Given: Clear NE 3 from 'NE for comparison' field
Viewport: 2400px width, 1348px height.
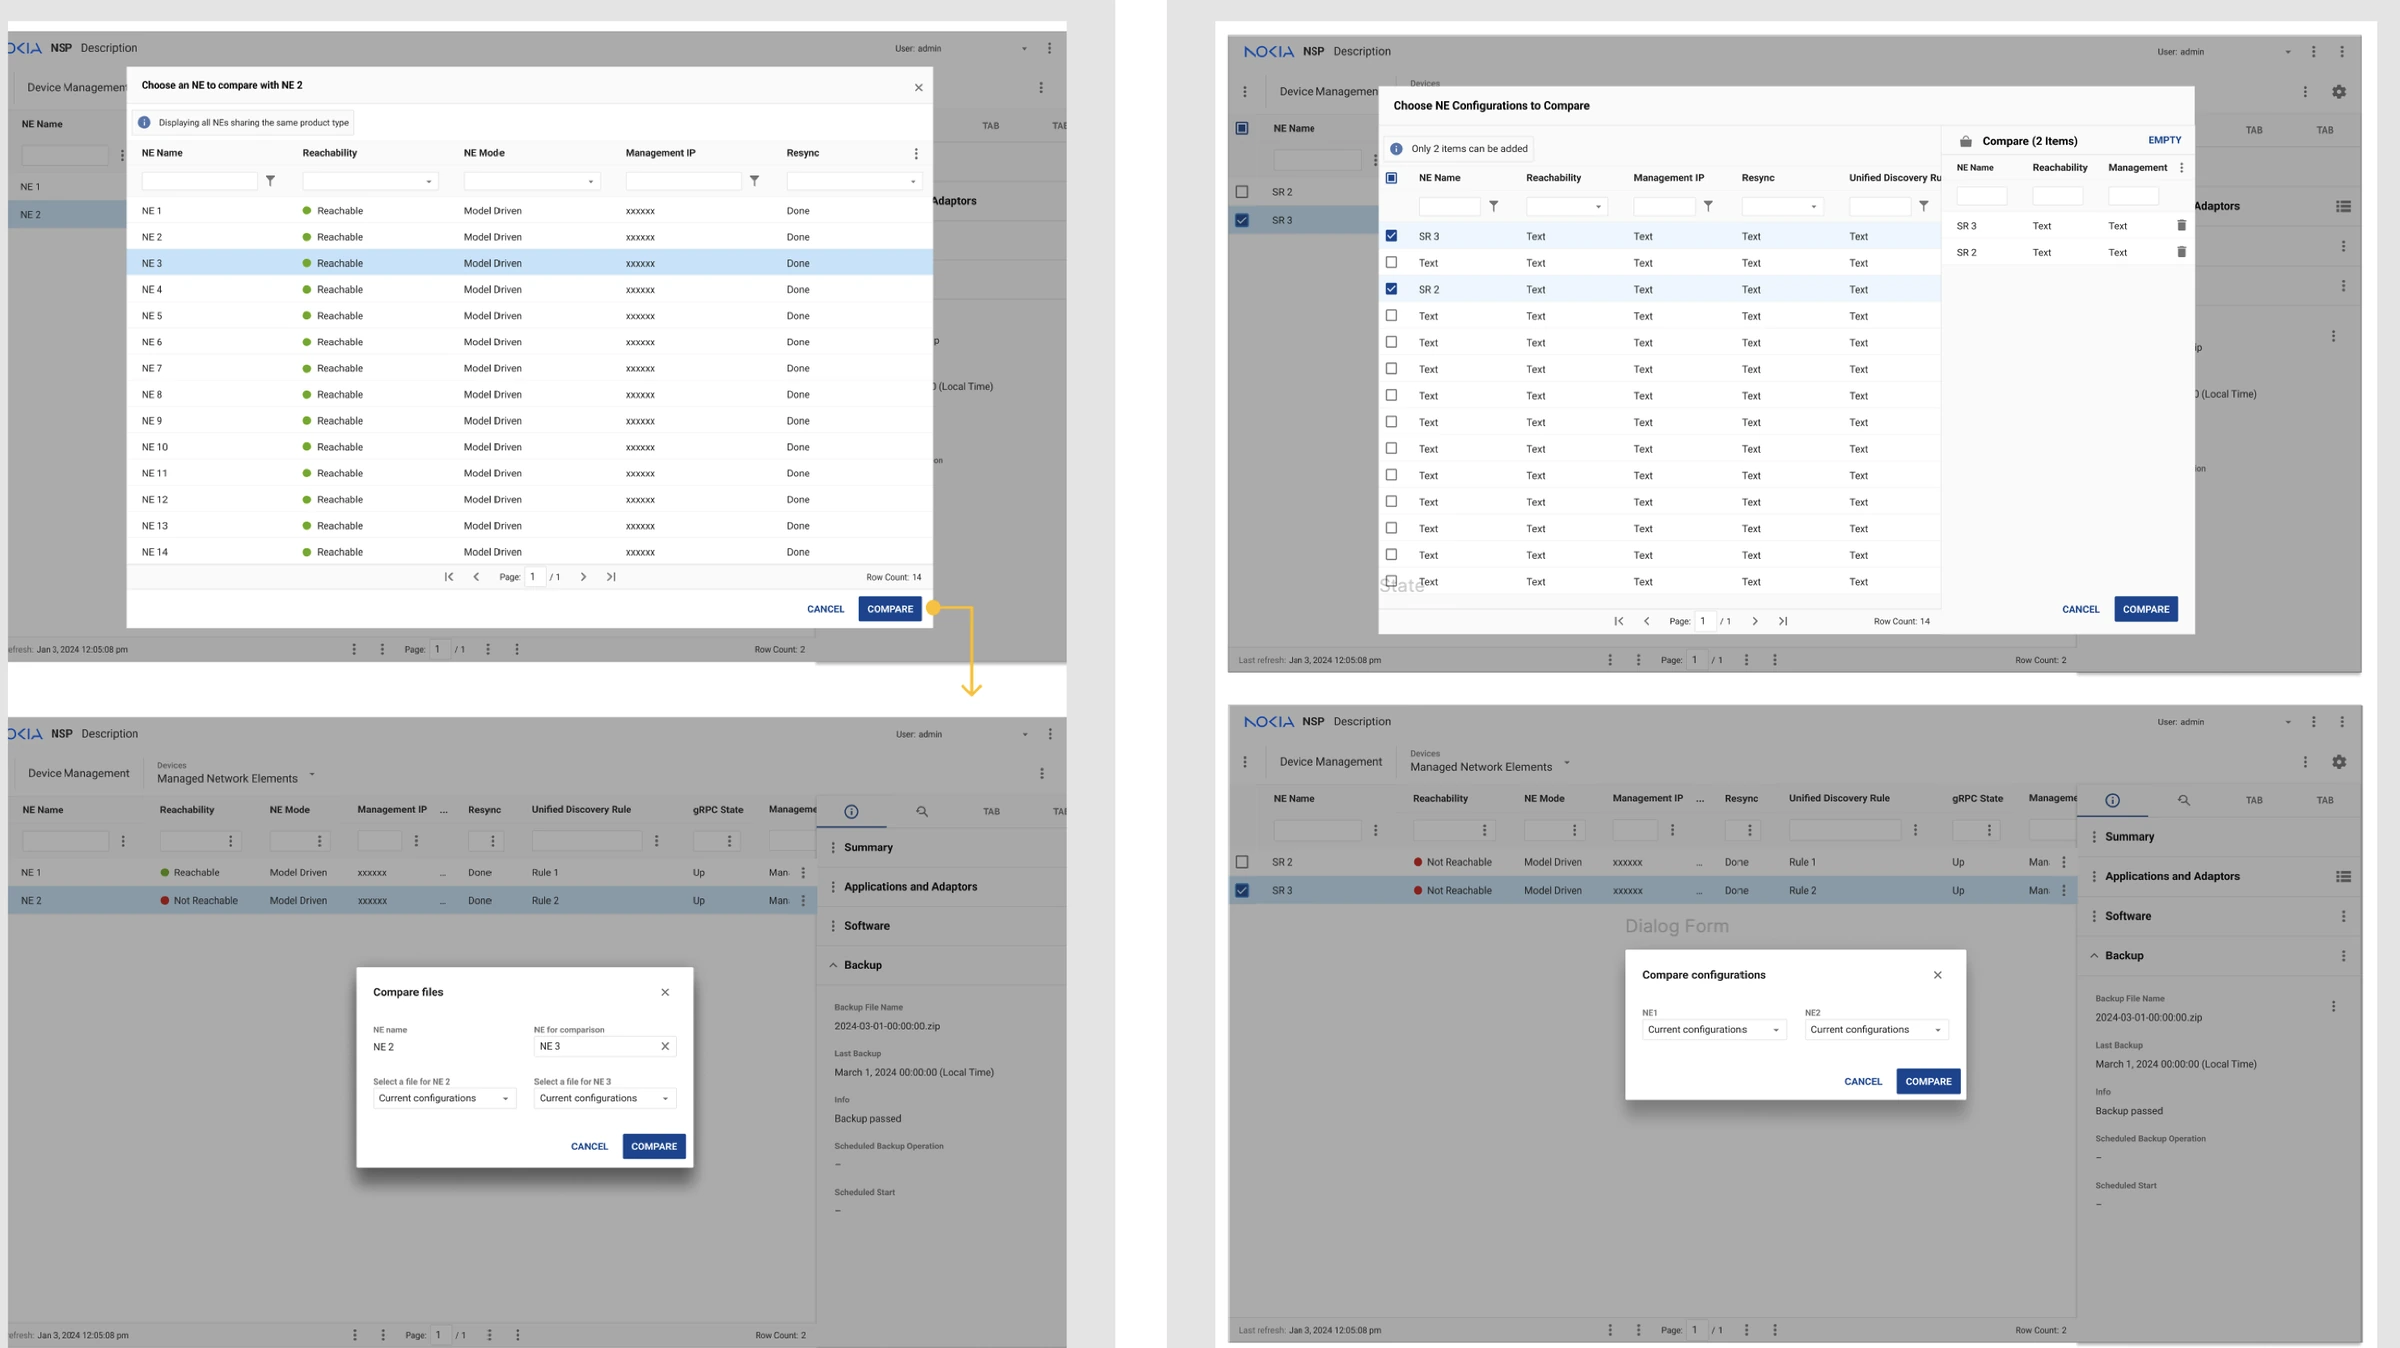Looking at the screenshot, I should coord(665,1046).
